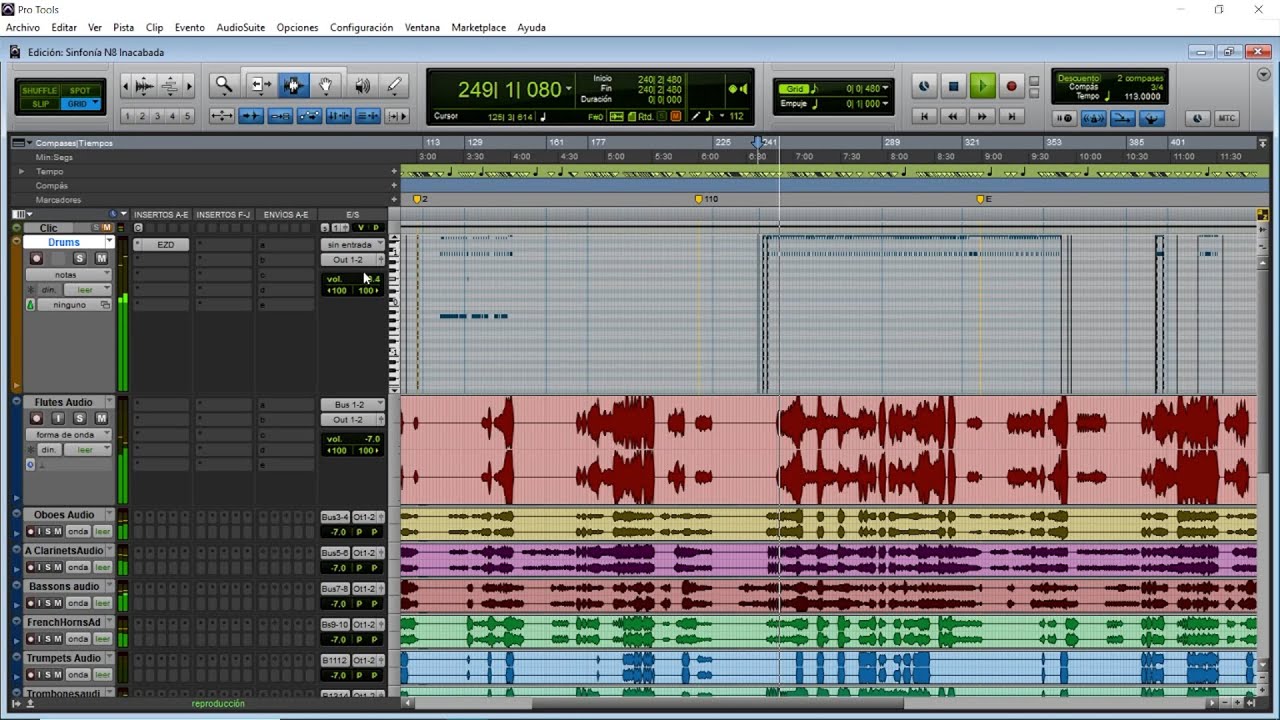Click the Zoom Toggle button below the Zoomer

222,116
